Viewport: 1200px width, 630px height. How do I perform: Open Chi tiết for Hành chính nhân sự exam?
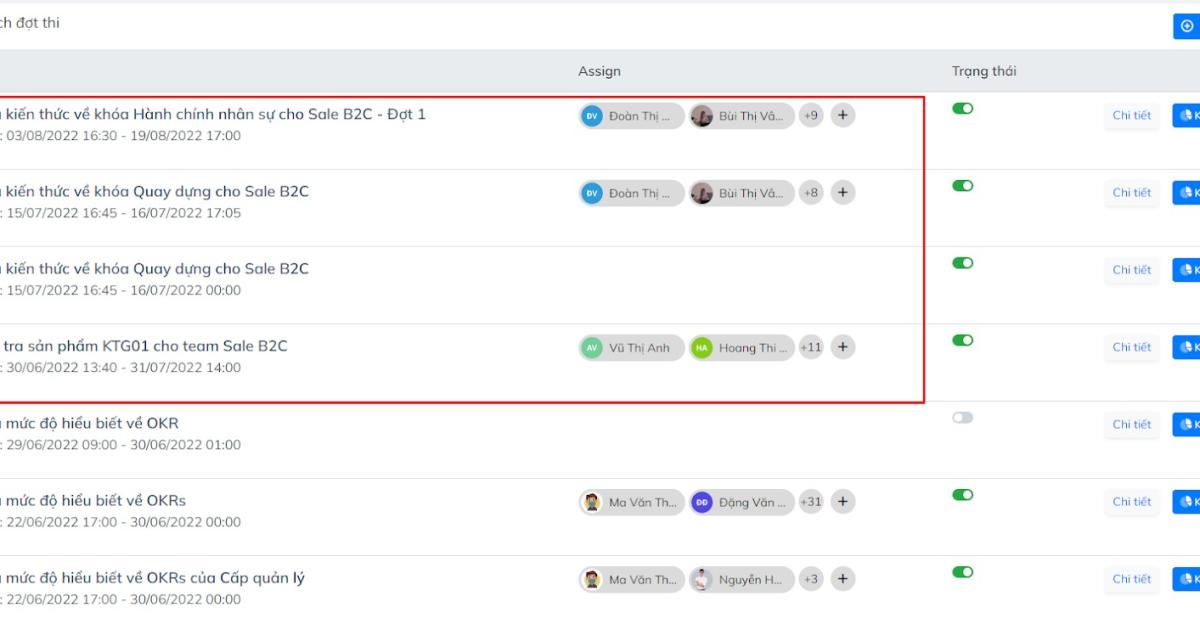click(x=1132, y=115)
